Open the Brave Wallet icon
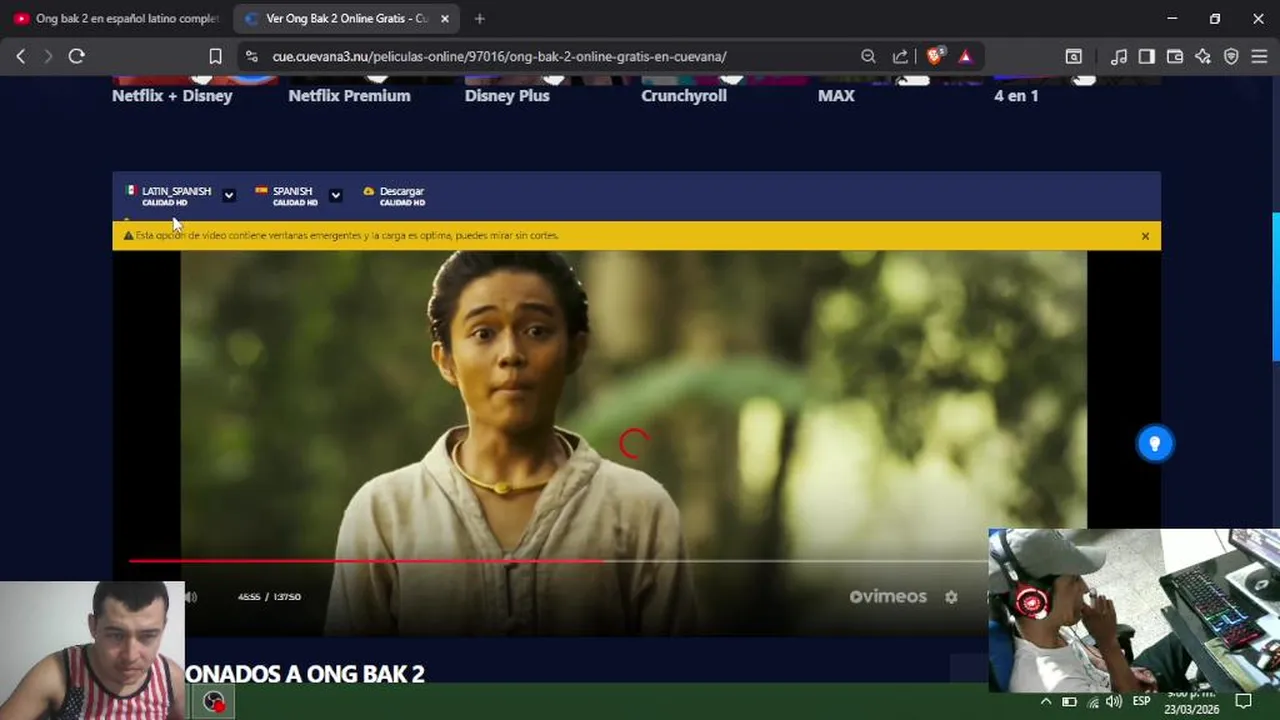1280x720 pixels. pyautogui.click(x=1175, y=57)
